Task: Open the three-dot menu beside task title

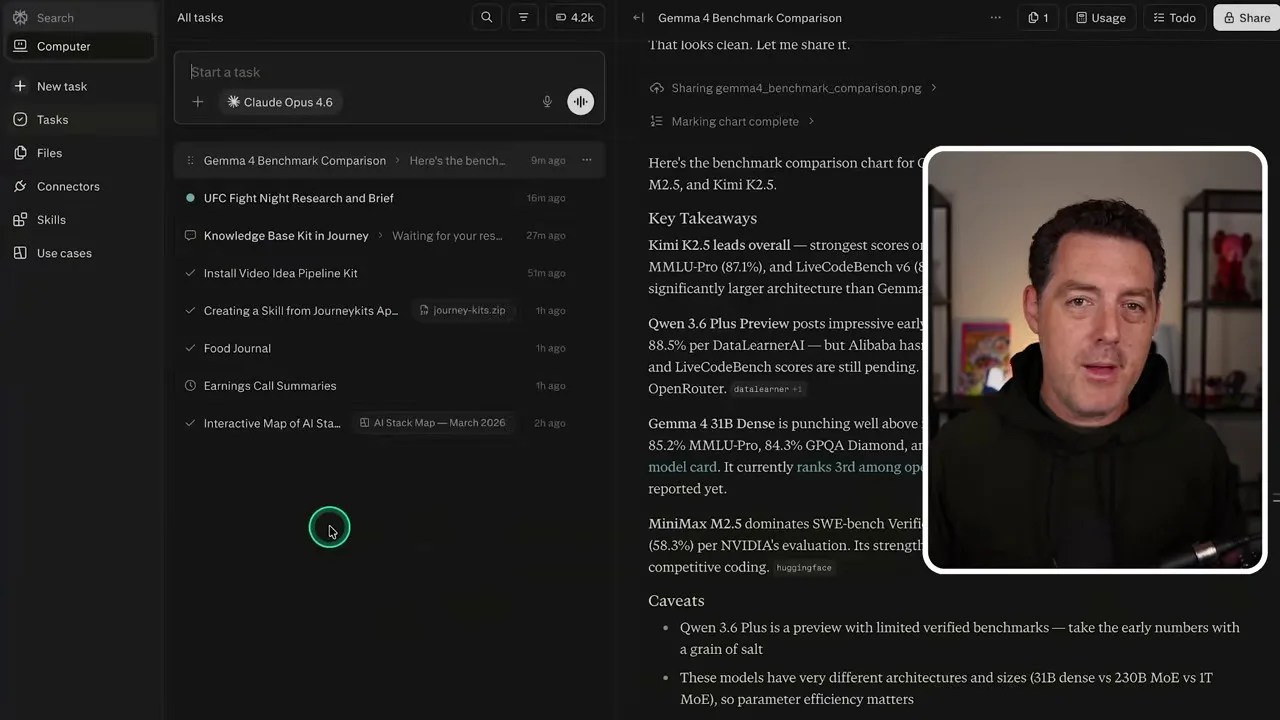Action: point(995,18)
